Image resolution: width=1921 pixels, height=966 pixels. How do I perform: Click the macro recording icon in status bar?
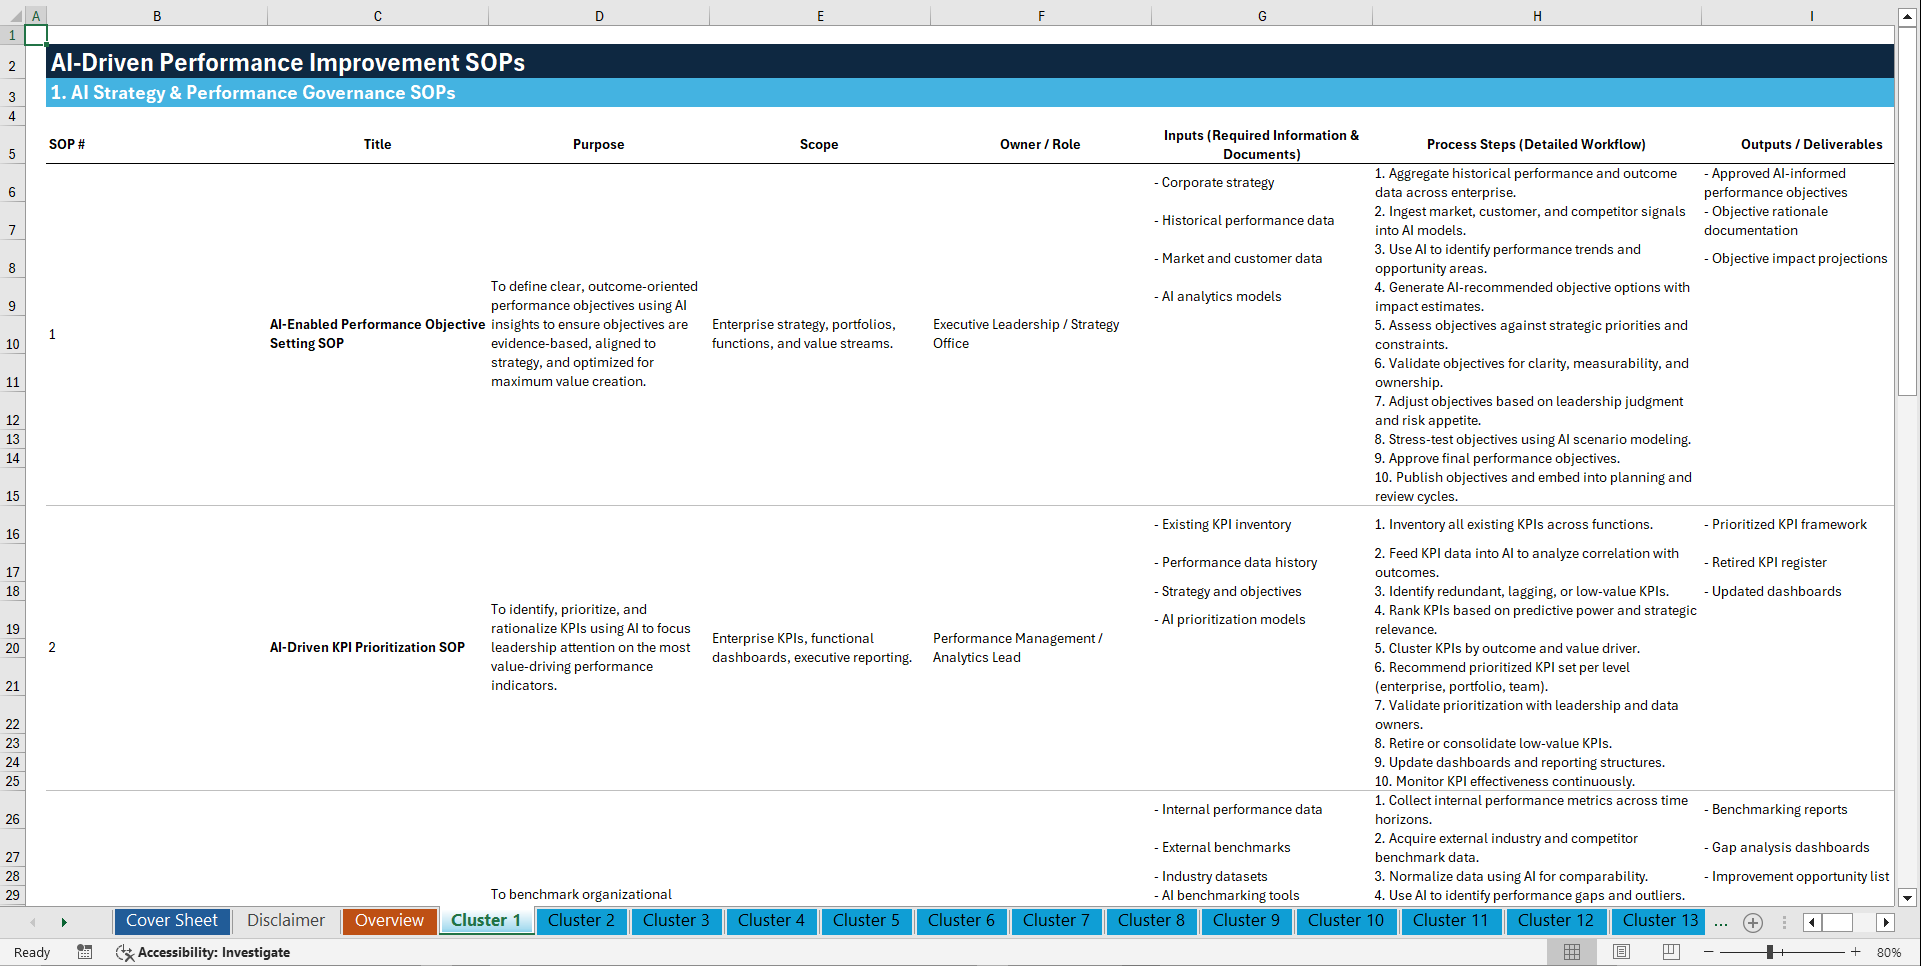coord(85,952)
